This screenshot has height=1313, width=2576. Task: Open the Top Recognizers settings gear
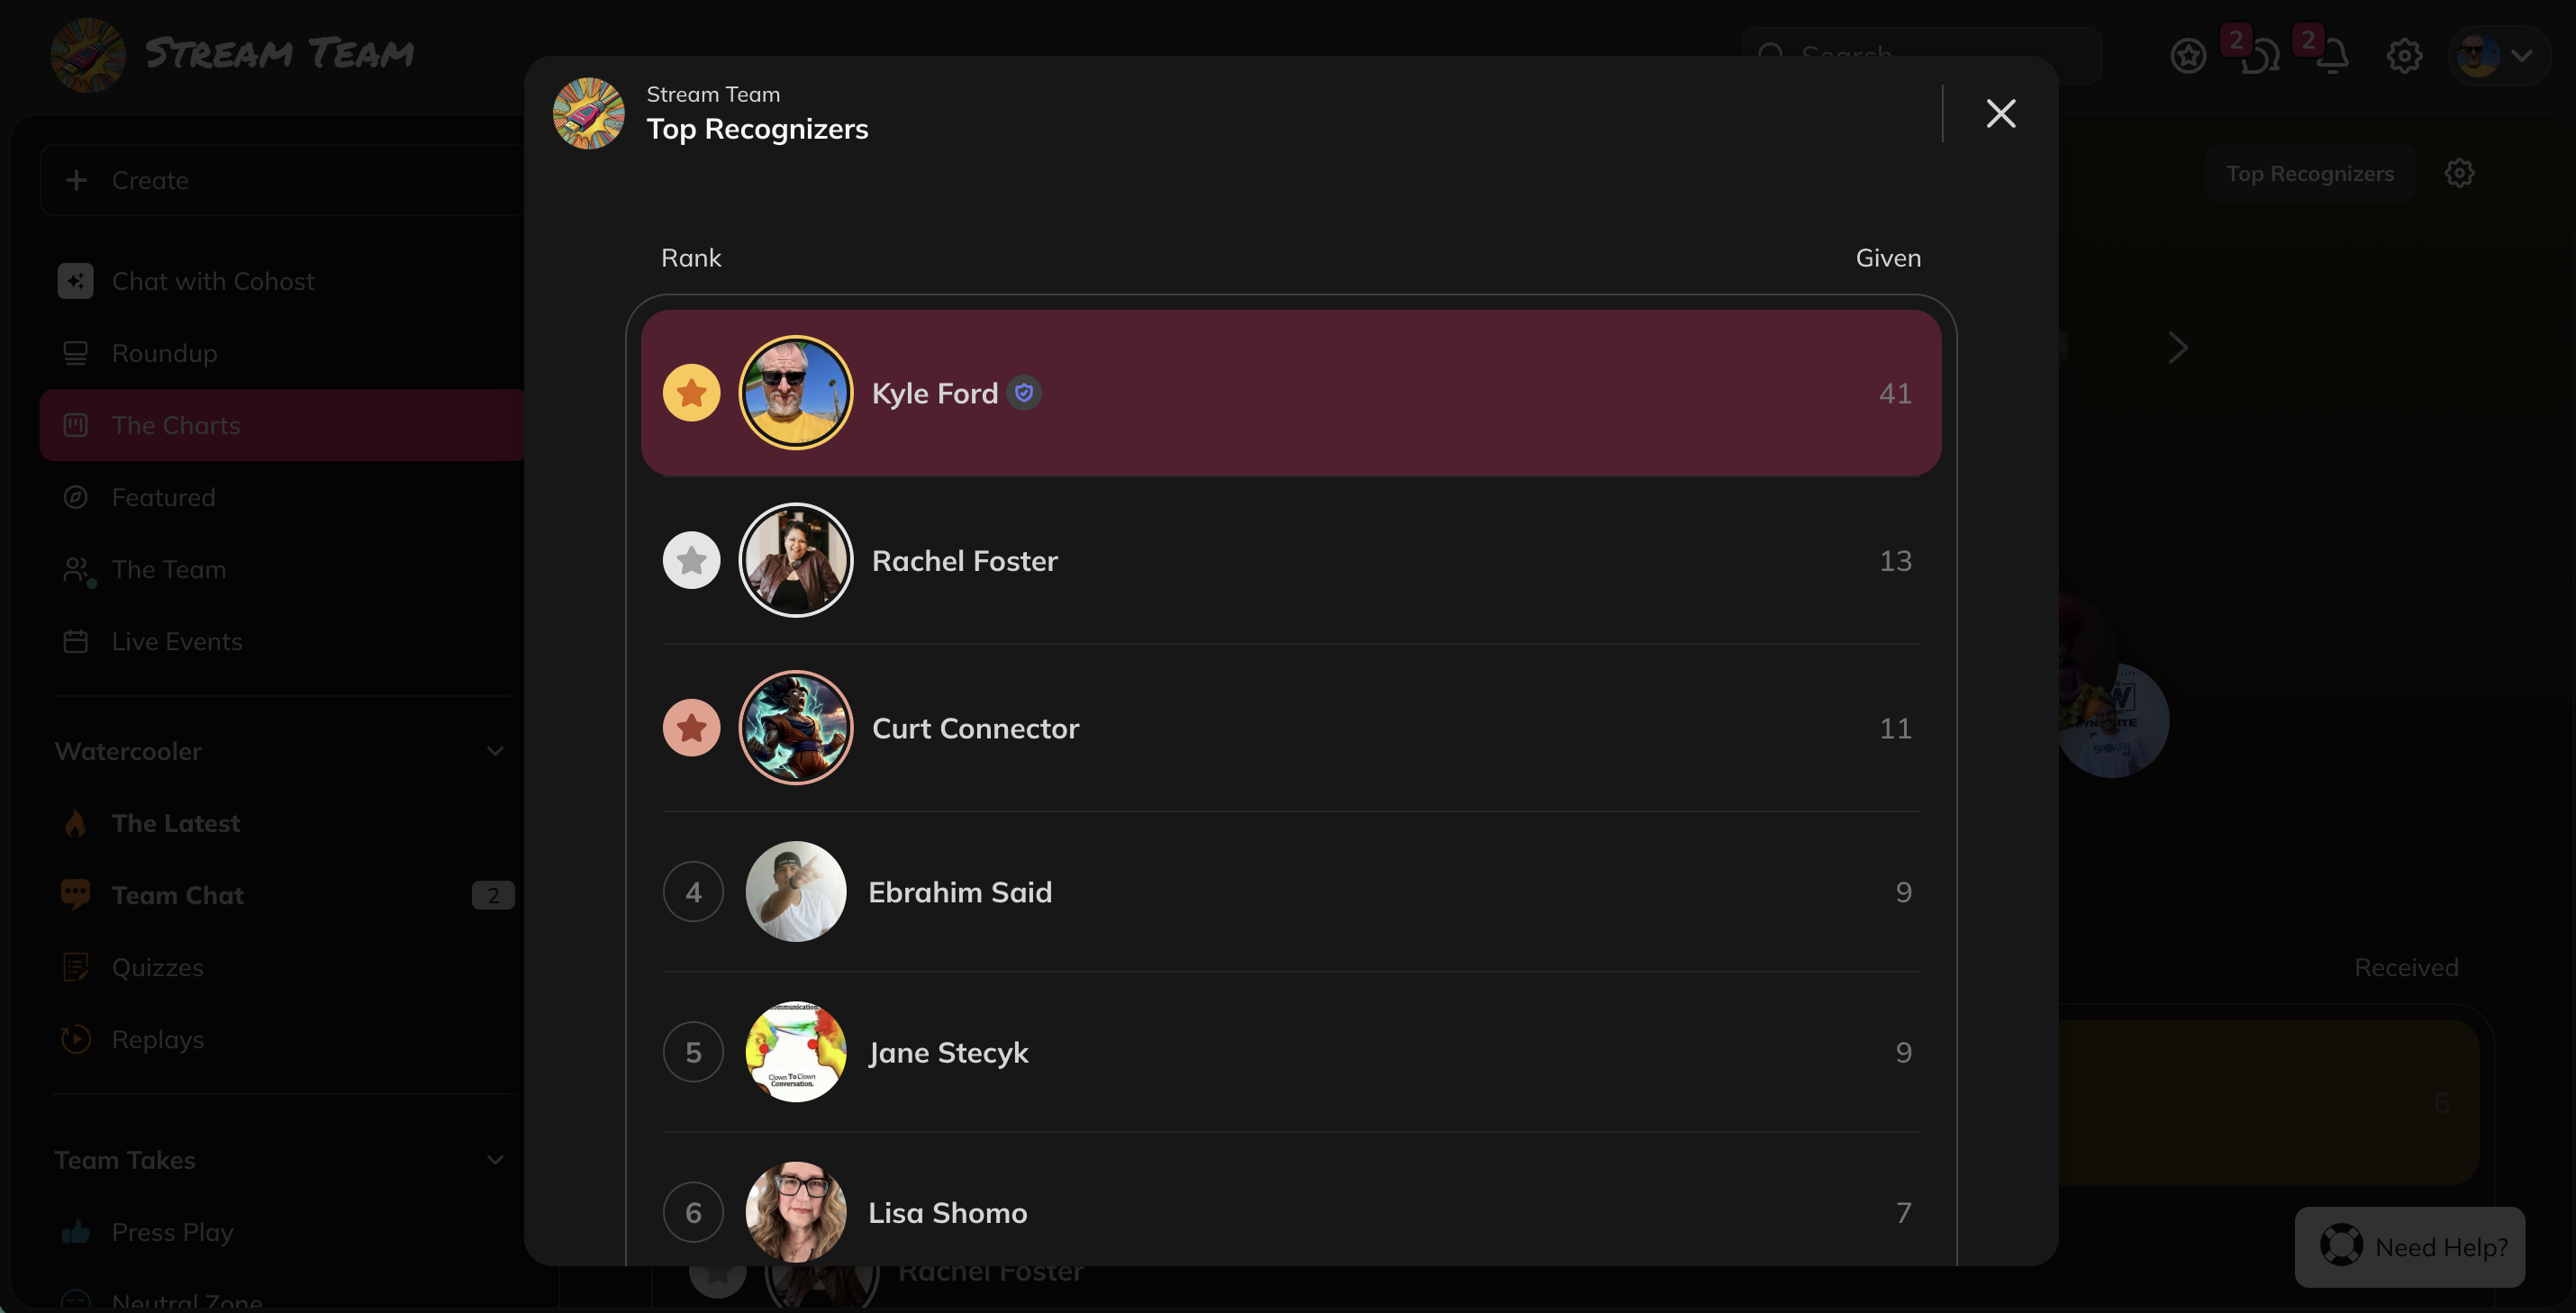(x=2461, y=173)
